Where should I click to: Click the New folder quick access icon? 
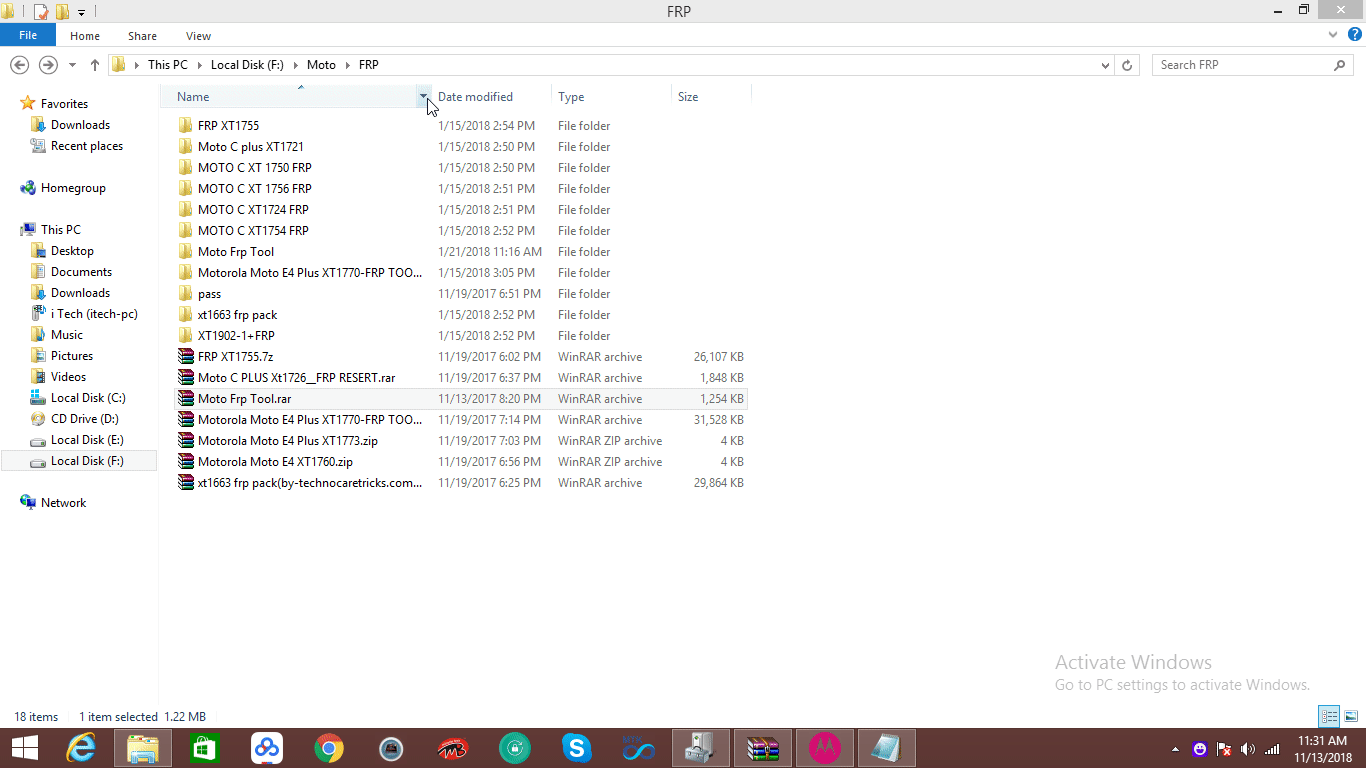point(62,12)
